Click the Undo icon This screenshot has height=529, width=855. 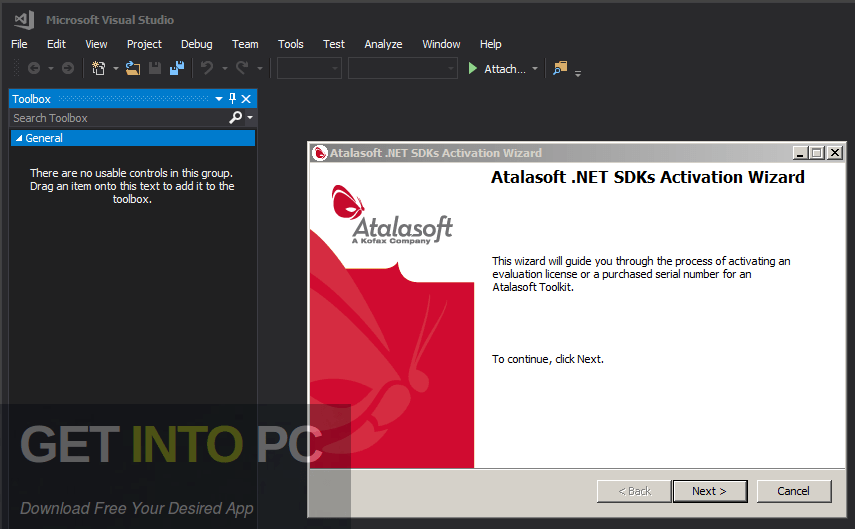207,68
